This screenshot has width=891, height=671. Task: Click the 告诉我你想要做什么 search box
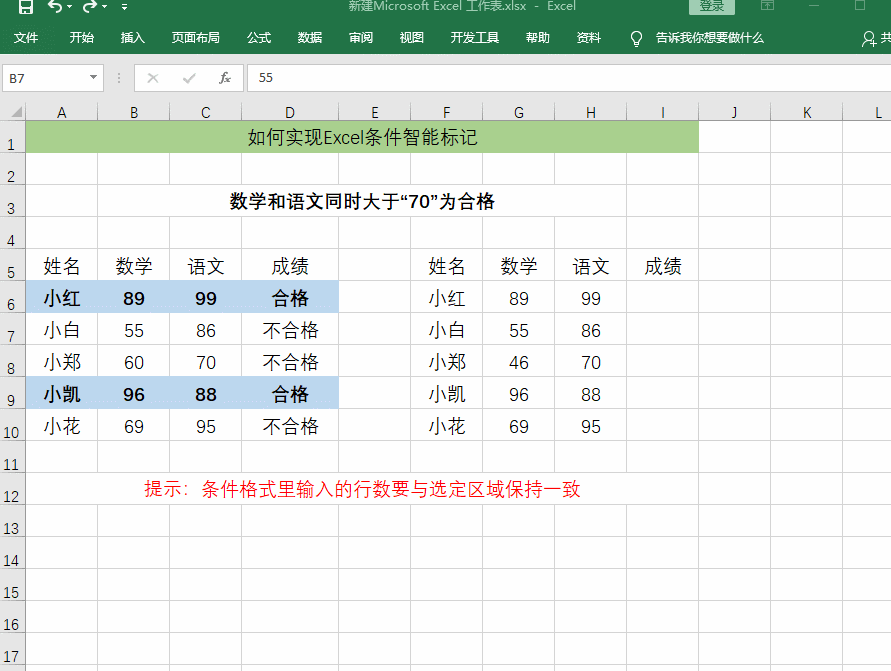709,38
